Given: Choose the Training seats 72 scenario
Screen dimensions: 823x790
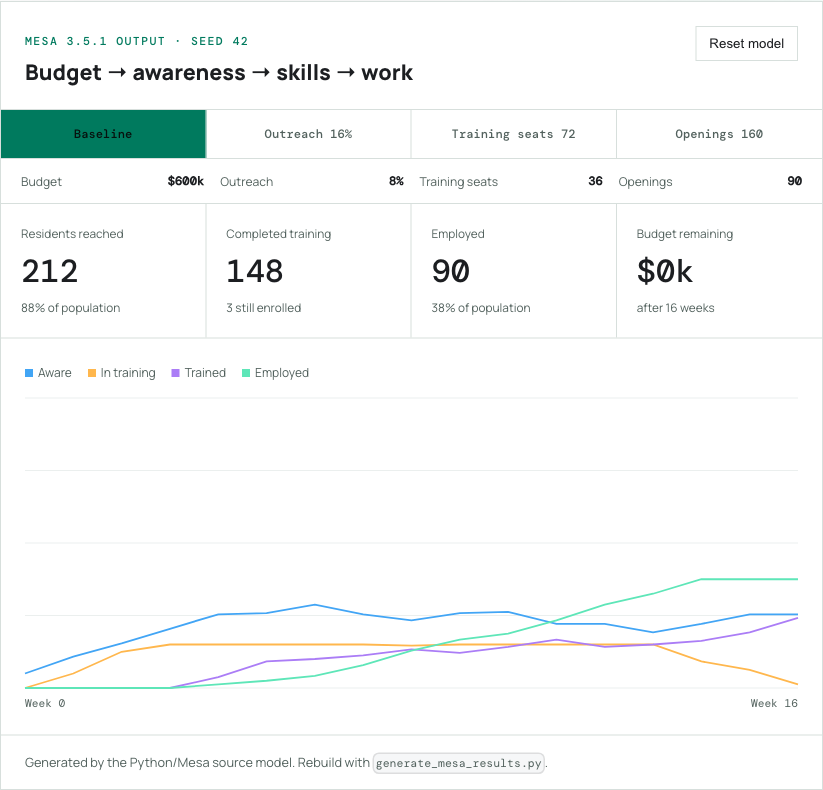Looking at the screenshot, I should pyautogui.click(x=513, y=134).
